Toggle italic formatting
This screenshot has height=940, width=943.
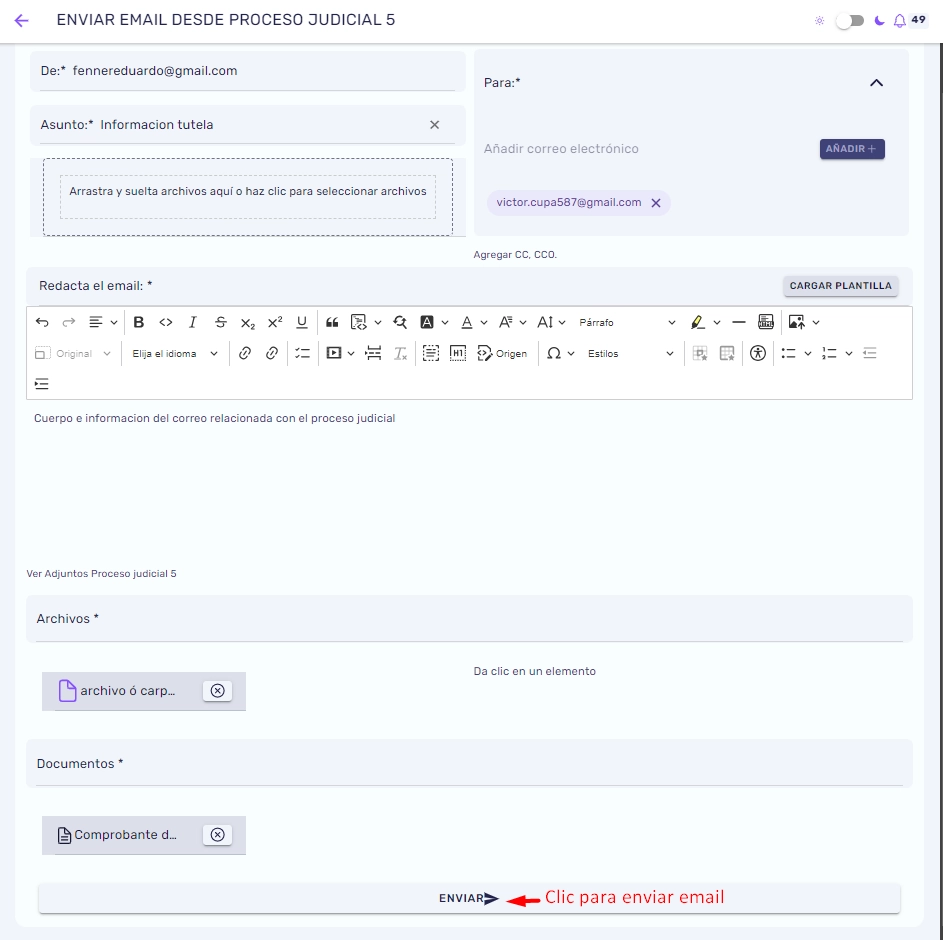click(192, 322)
